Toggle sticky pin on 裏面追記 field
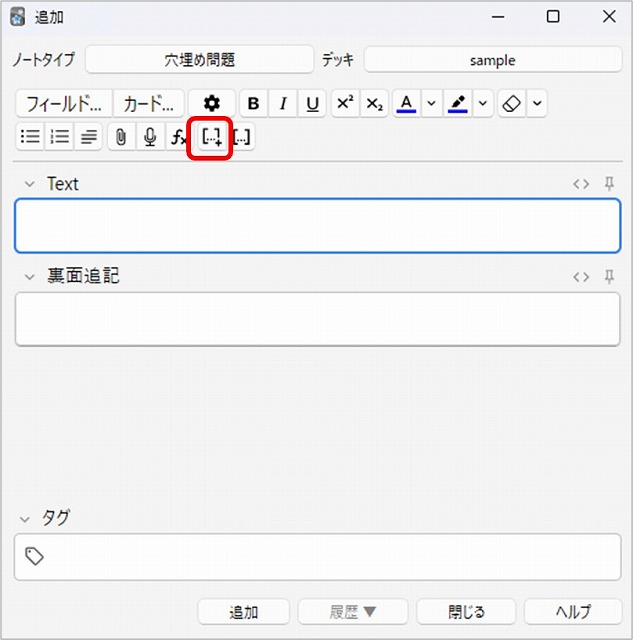 coord(609,277)
